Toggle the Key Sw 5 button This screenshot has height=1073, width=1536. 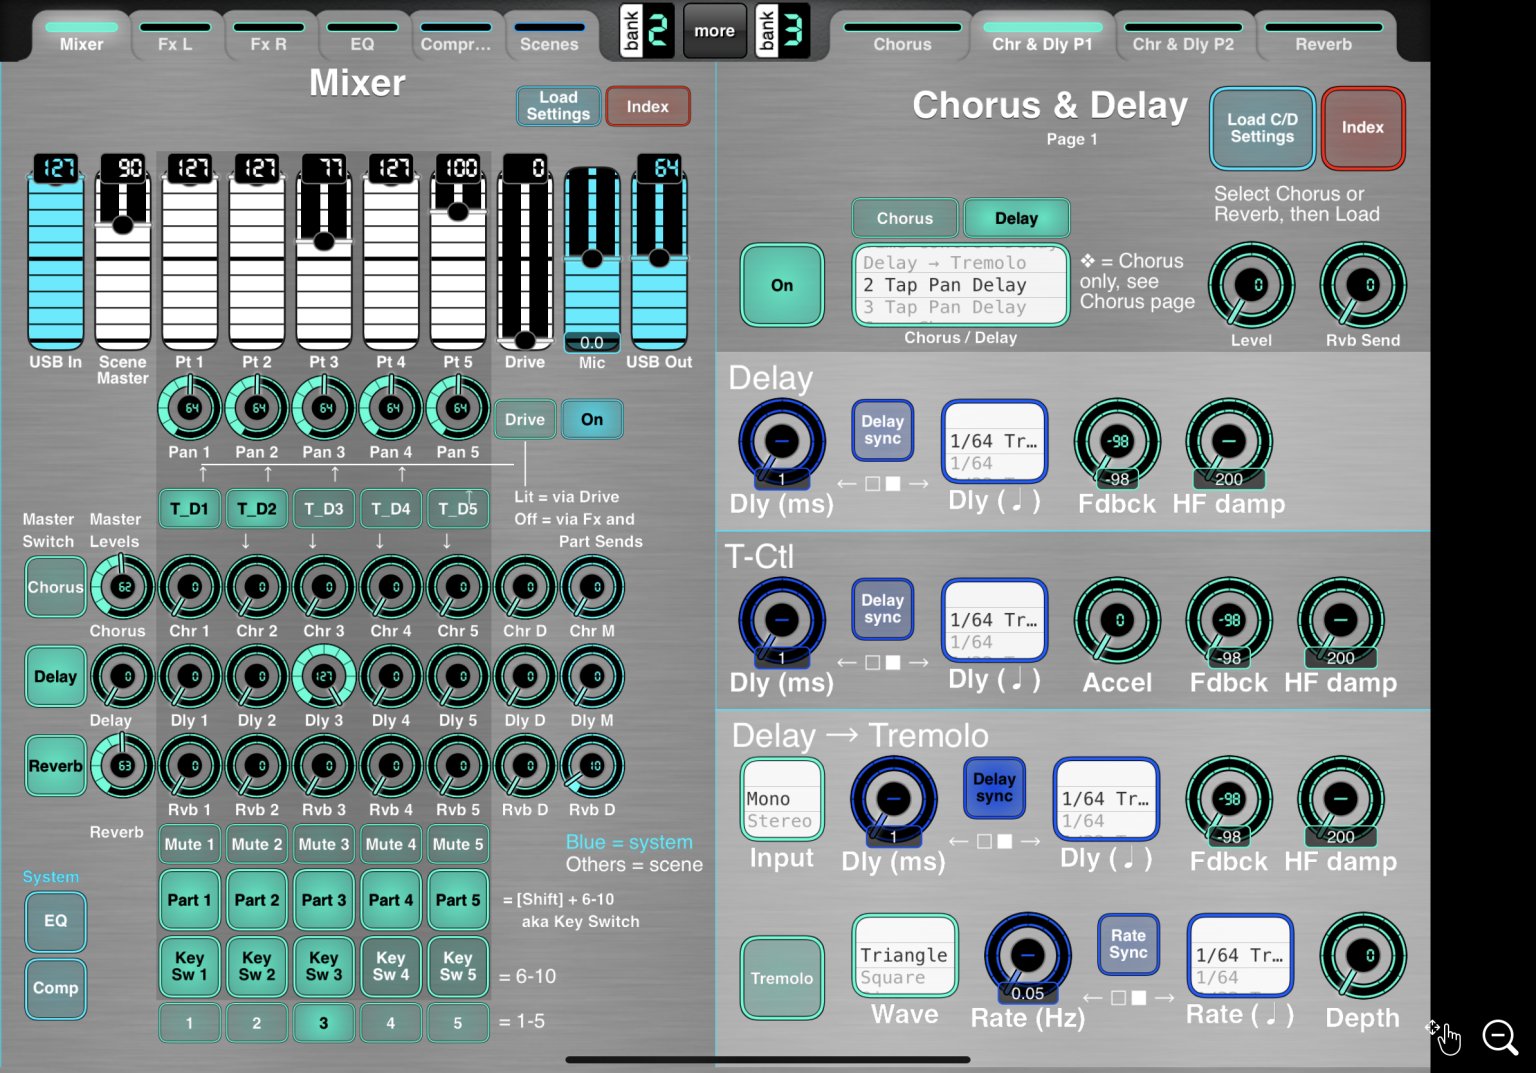pyautogui.click(x=458, y=966)
